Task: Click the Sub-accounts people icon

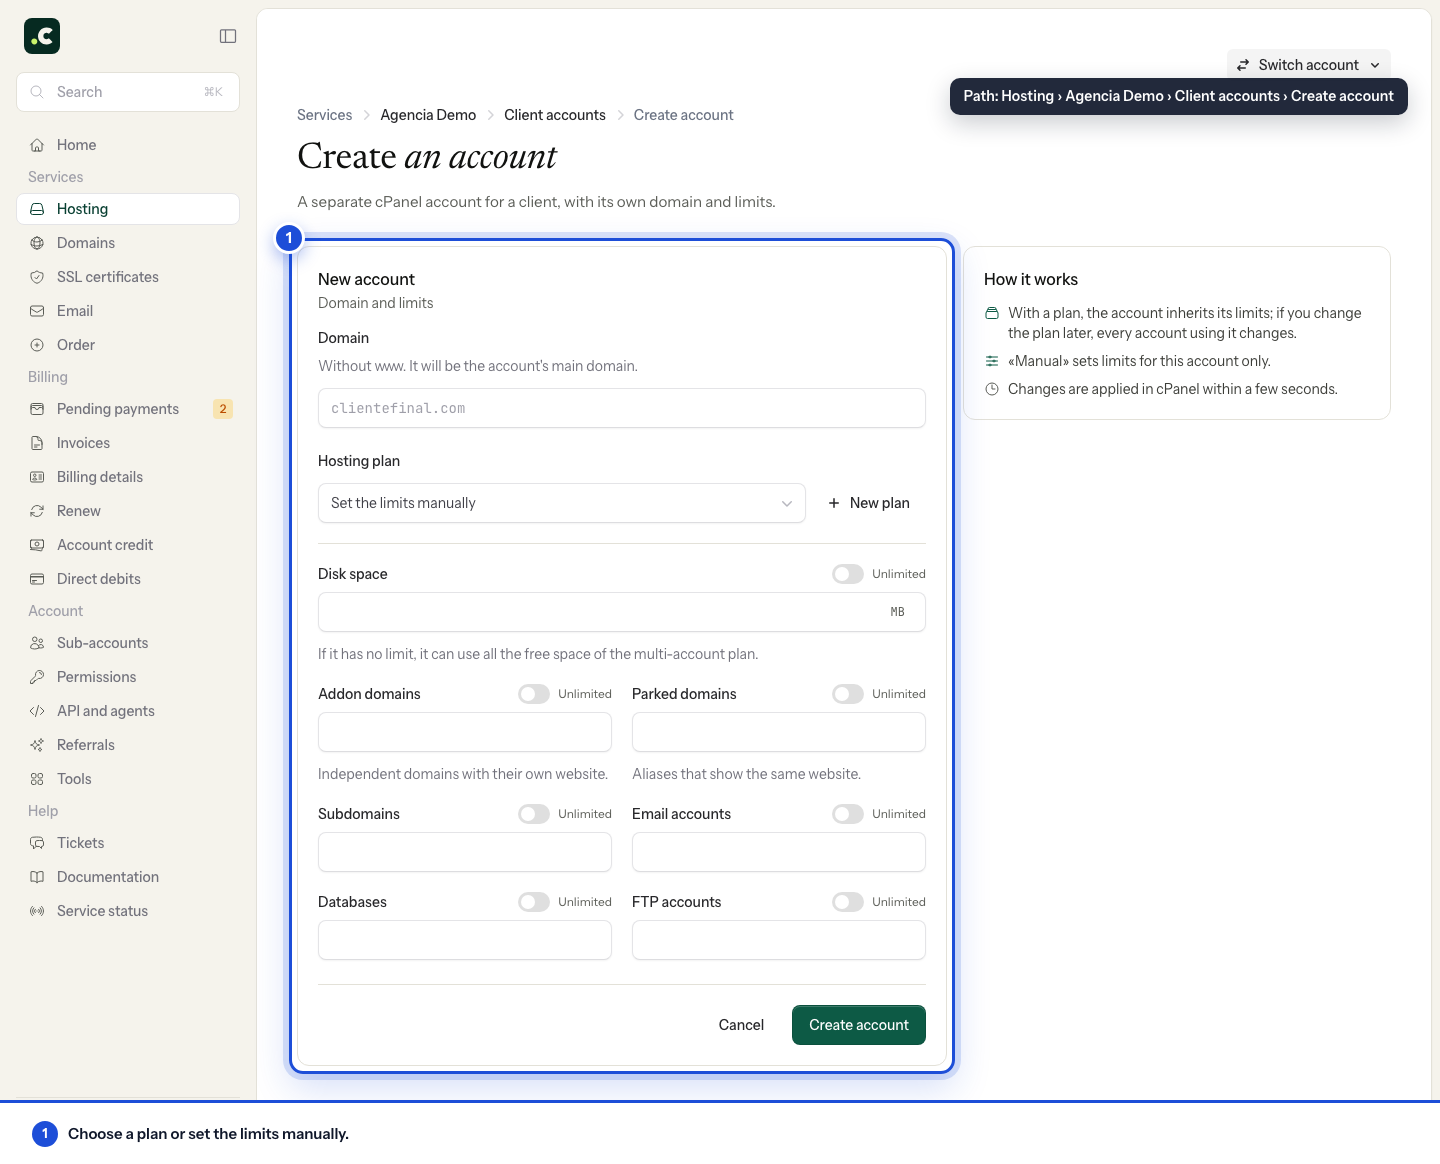Action: pyautogui.click(x=37, y=643)
